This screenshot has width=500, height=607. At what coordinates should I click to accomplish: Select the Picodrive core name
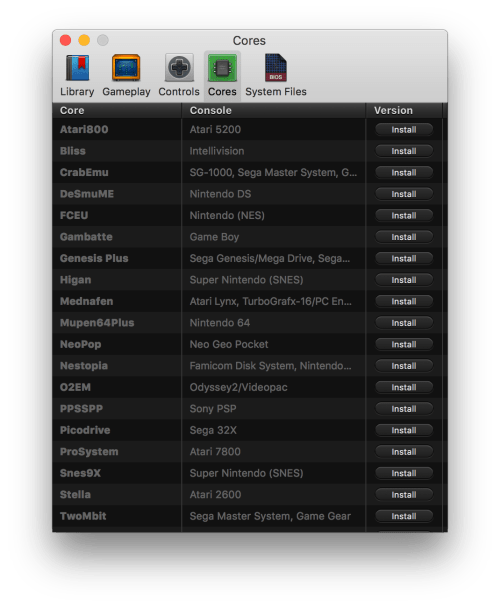point(85,430)
